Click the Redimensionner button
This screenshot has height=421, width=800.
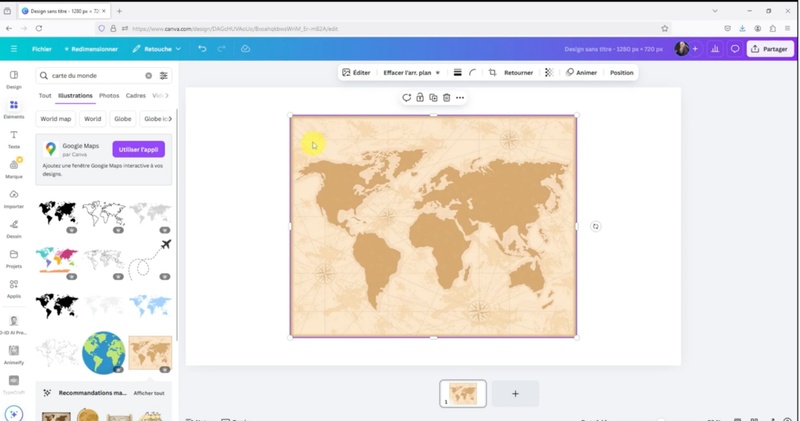tap(91, 49)
